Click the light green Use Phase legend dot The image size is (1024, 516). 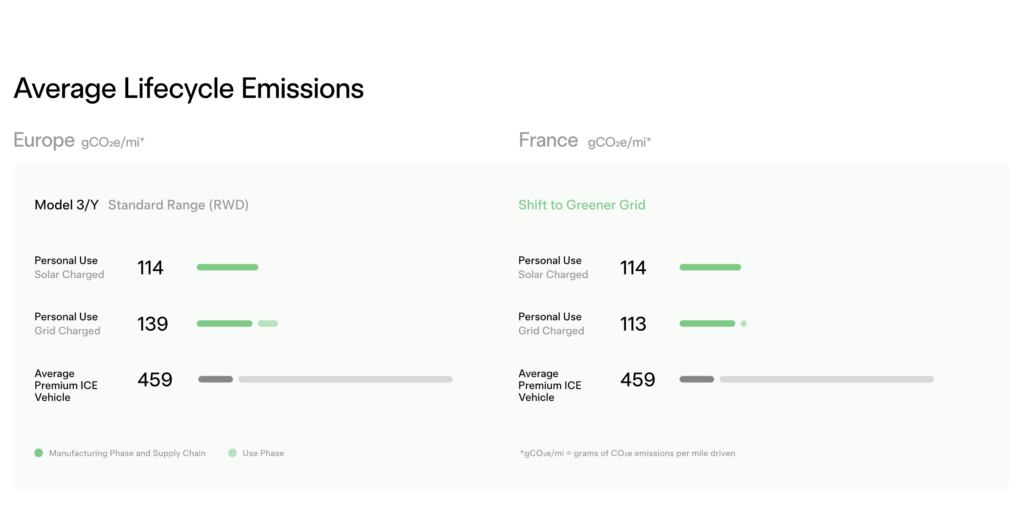(232, 453)
